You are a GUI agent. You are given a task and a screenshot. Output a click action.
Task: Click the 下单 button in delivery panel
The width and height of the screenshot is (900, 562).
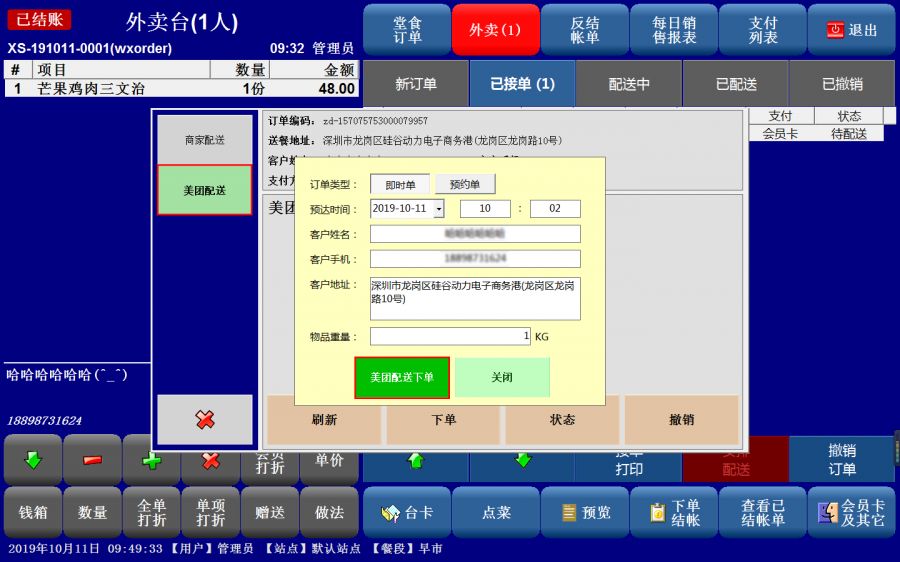point(444,420)
